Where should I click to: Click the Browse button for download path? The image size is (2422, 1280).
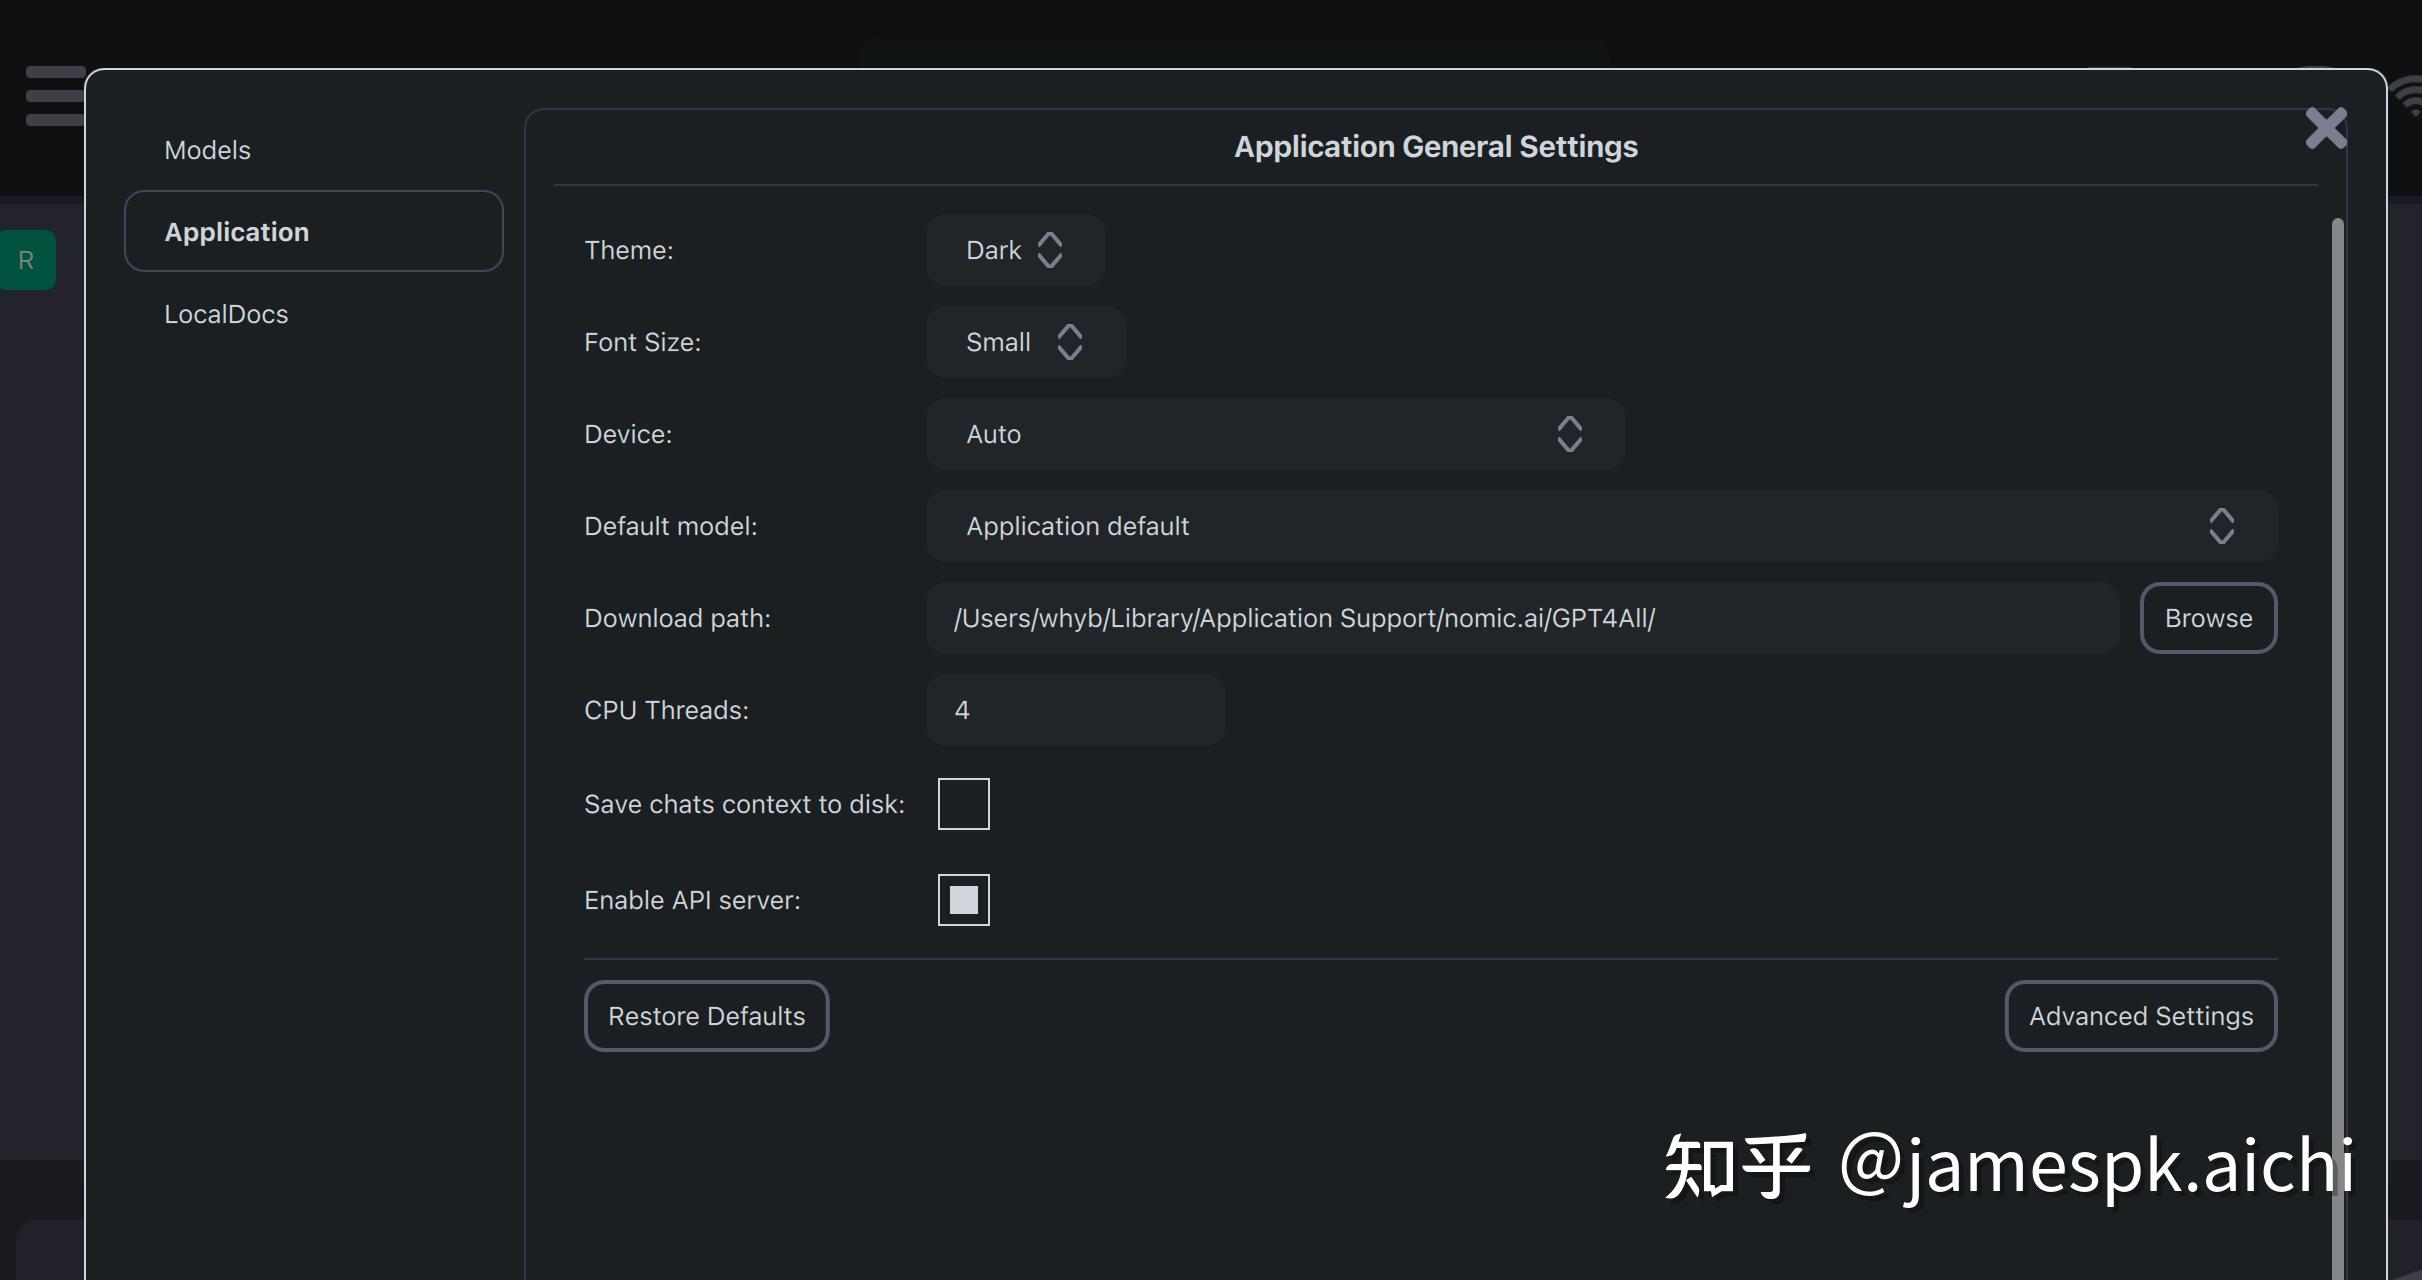[x=2208, y=618]
